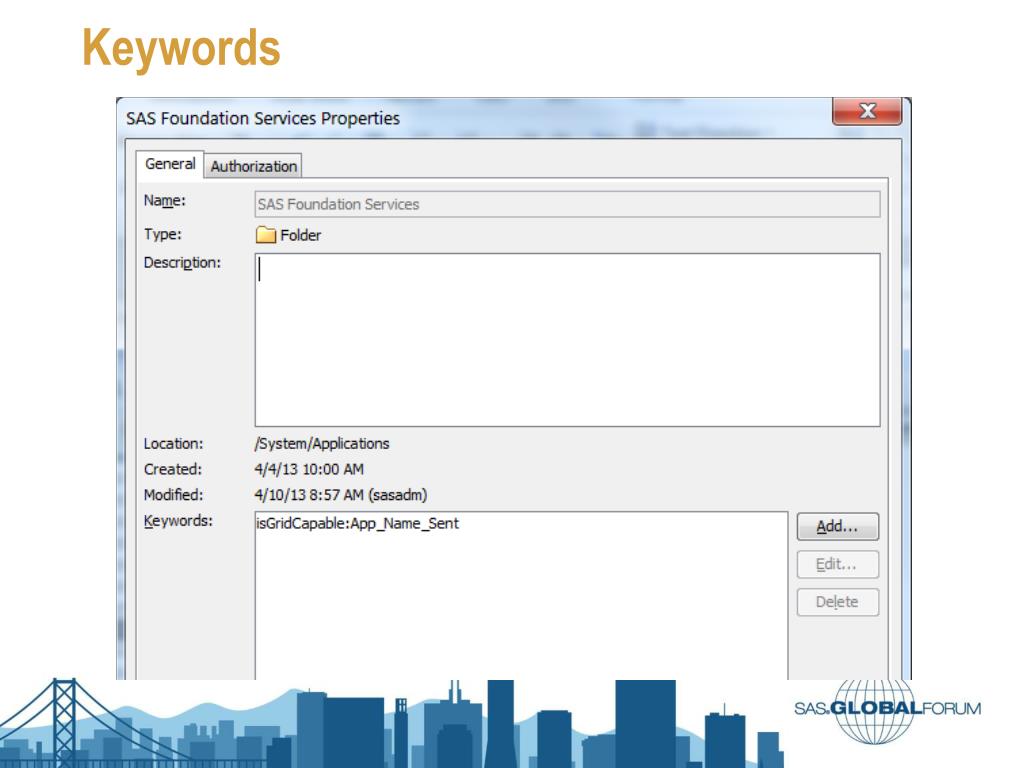1024x768 pixels.
Task: Select the isGridCapable:App_Name_Sent keyword entry
Action: (x=357, y=523)
